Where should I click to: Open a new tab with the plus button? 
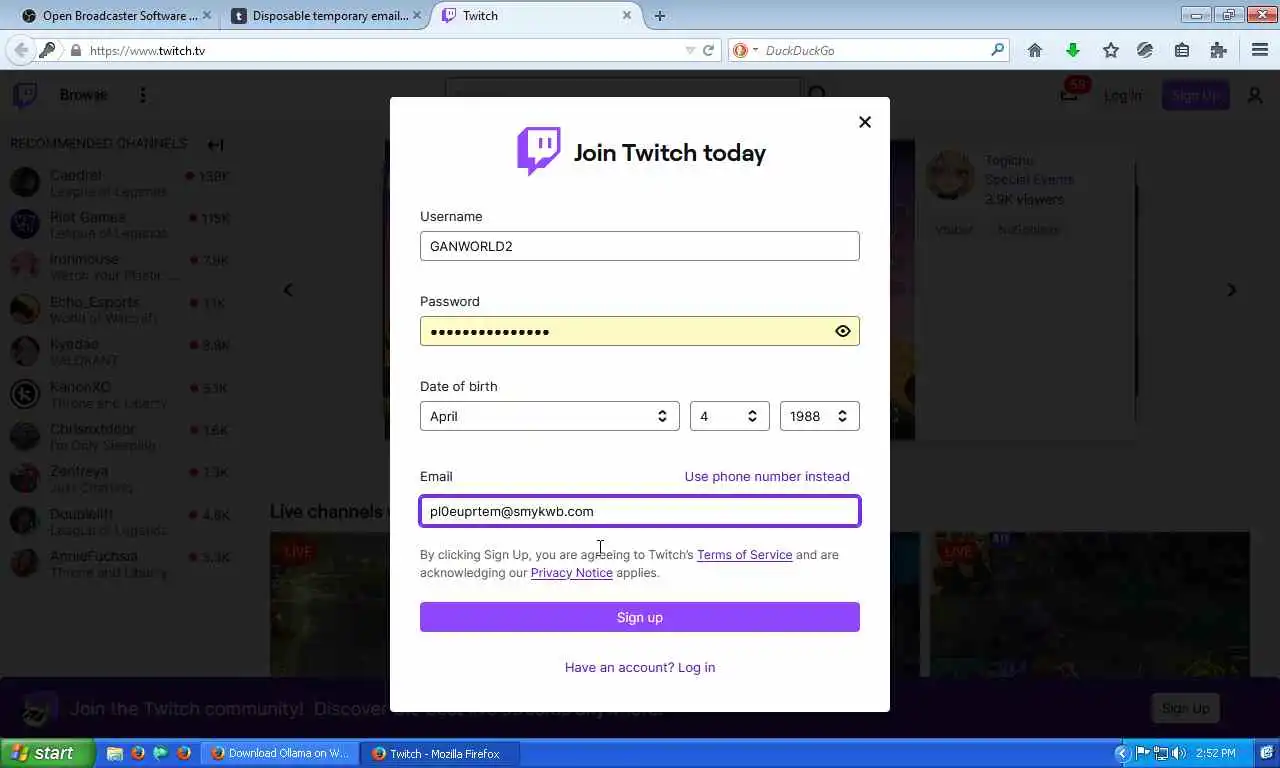659,15
